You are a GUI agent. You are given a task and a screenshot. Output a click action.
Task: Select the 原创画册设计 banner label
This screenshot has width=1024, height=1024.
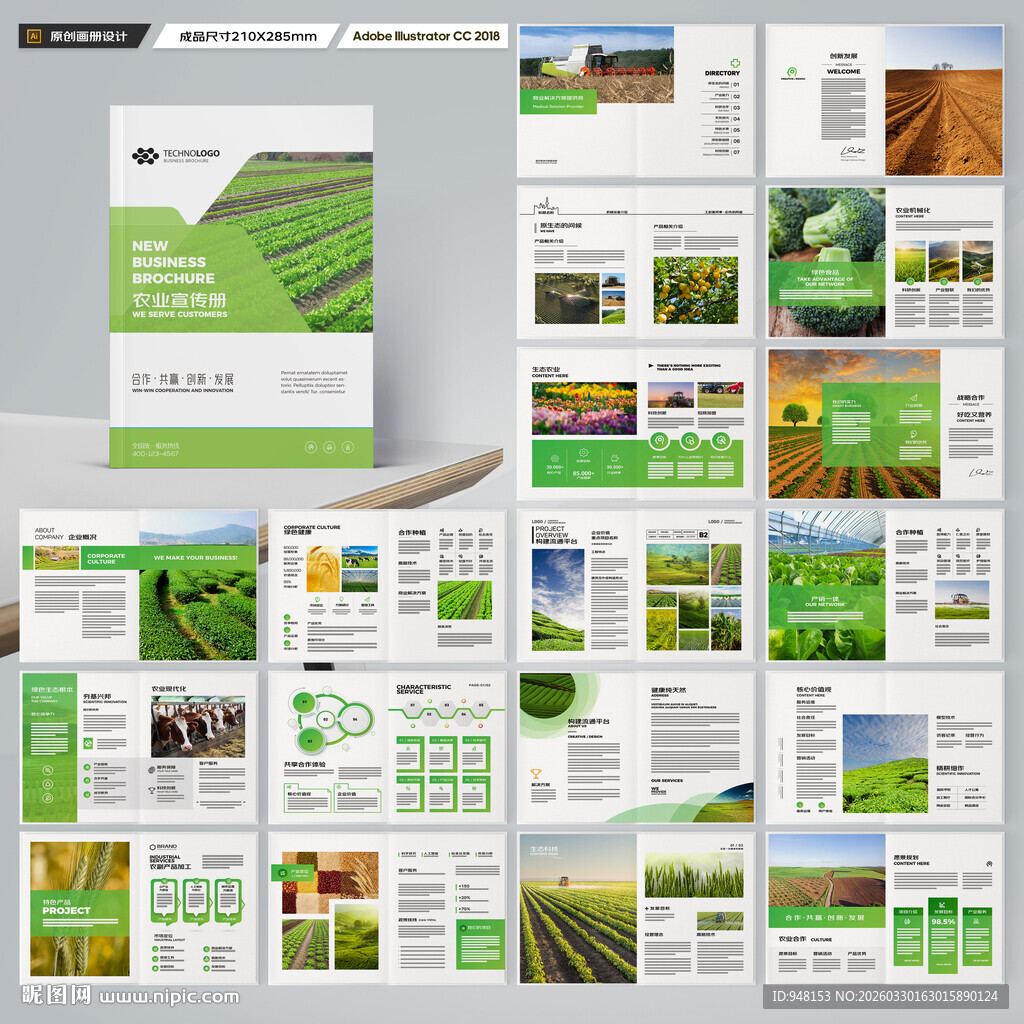click(88, 37)
